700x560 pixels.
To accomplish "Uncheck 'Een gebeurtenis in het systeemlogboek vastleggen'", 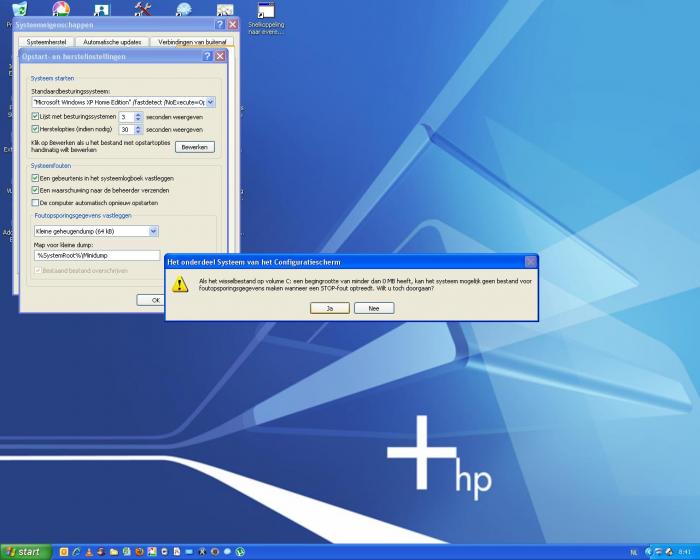I will 35,178.
